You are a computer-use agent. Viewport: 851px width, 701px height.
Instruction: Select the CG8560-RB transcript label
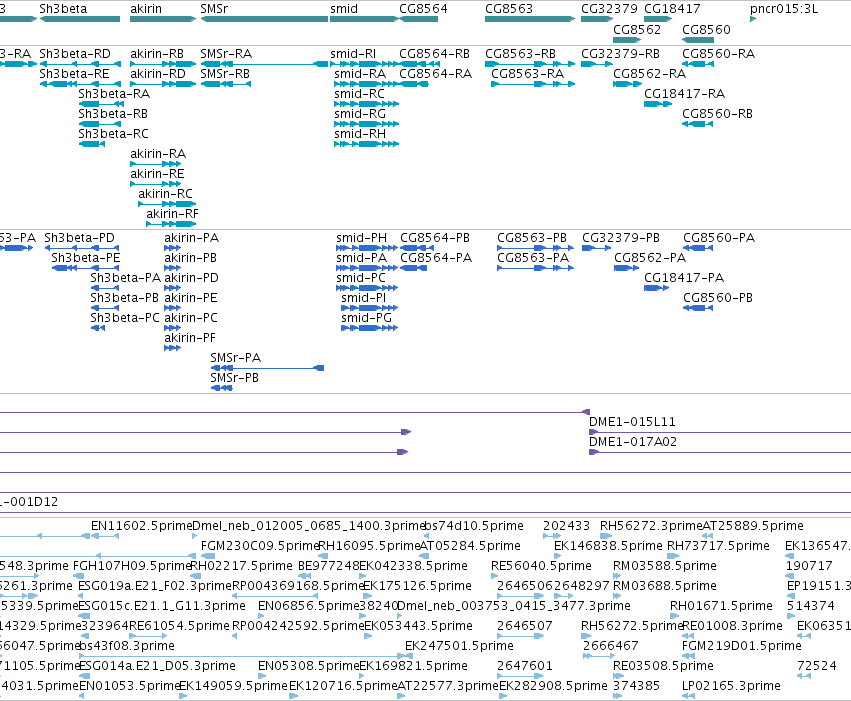coord(717,113)
